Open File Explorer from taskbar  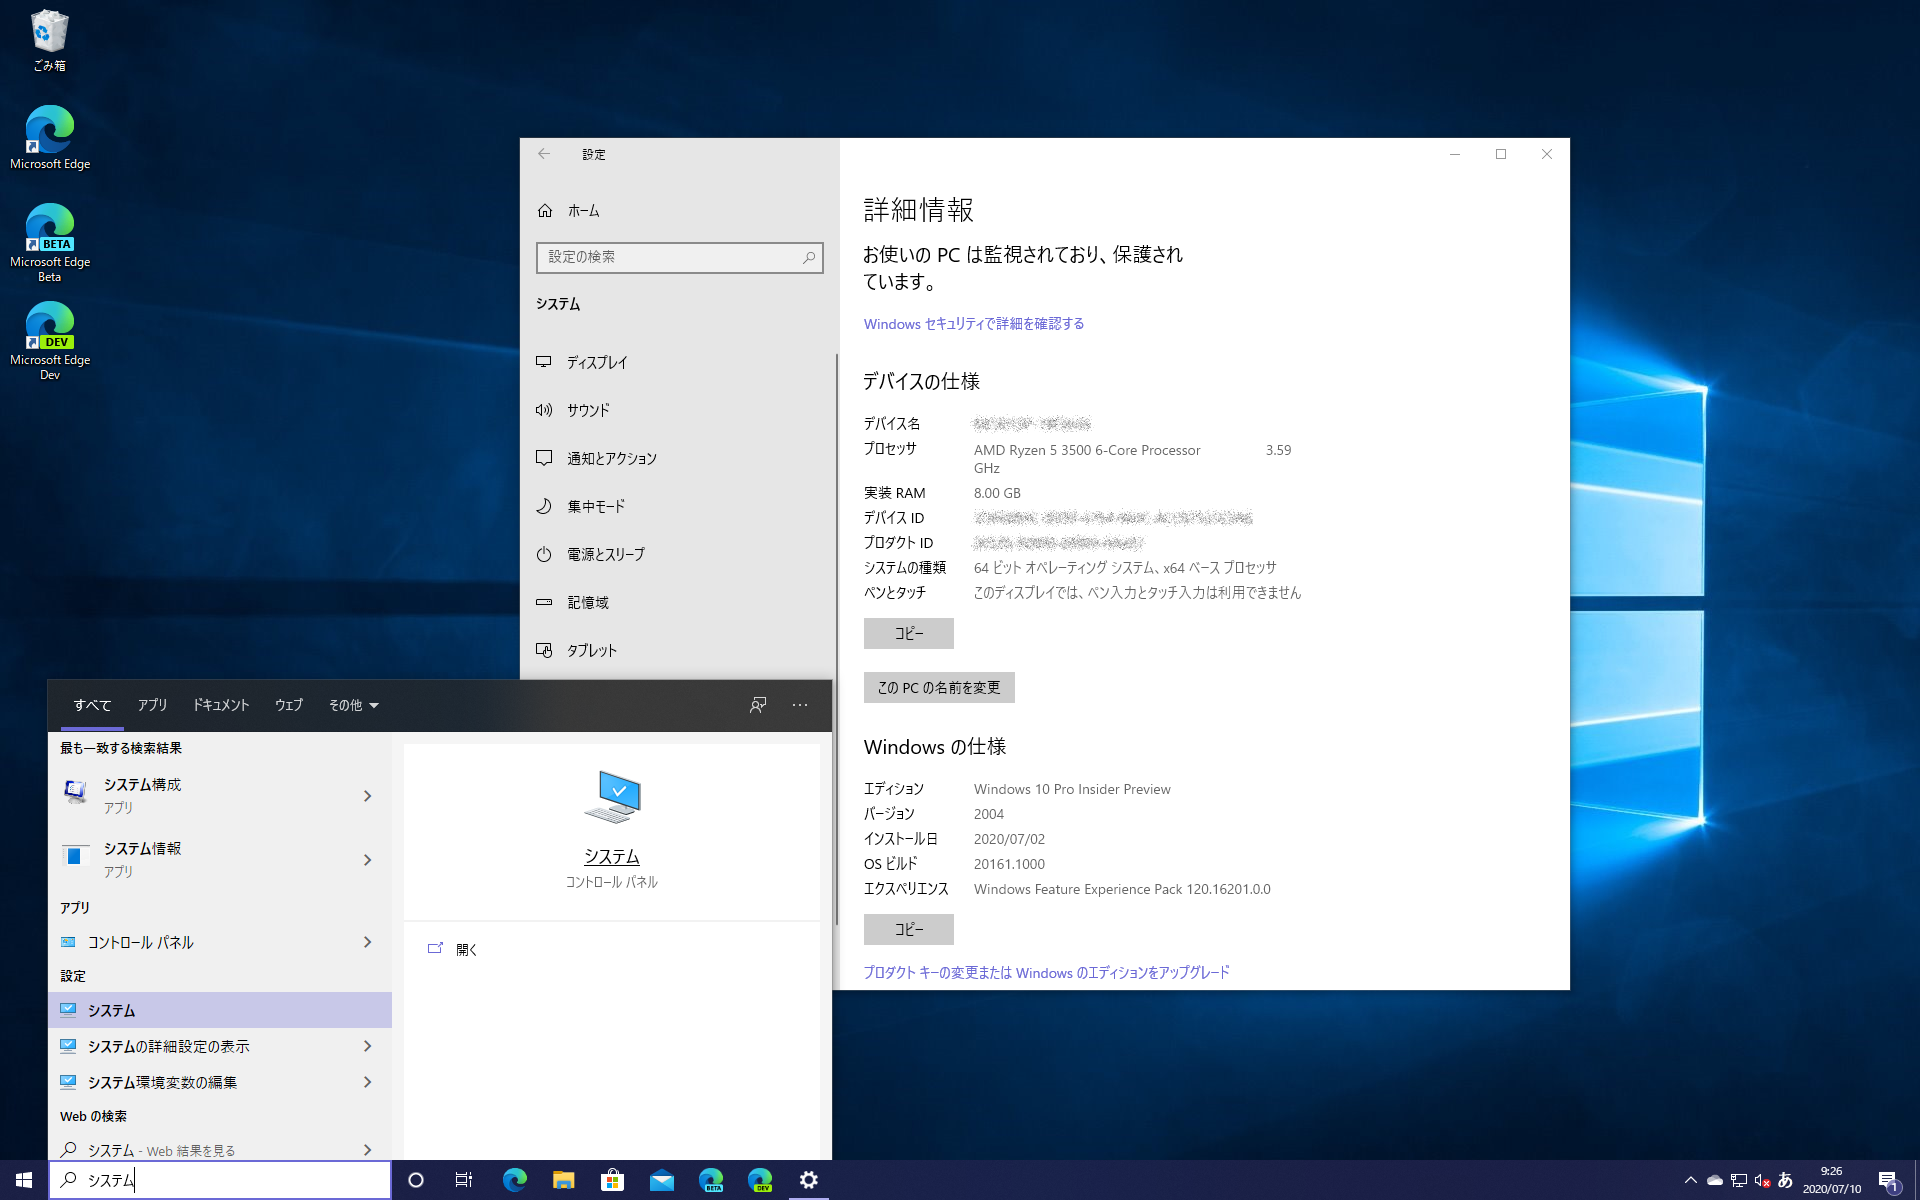tap(563, 1180)
